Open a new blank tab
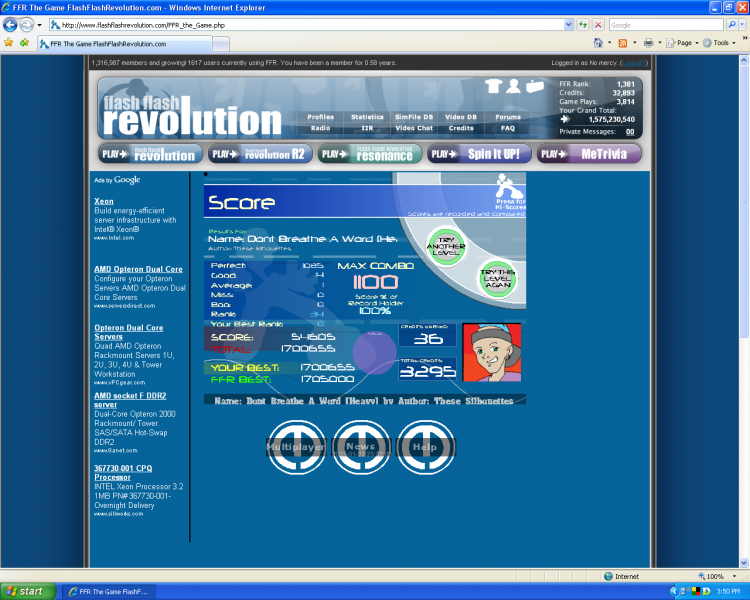Screen dimensions: 750x600 point(221,44)
